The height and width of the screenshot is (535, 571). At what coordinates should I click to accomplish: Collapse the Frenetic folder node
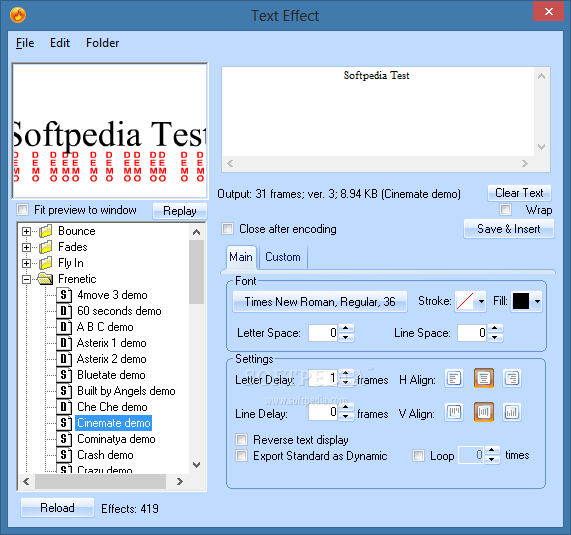[x=26, y=279]
